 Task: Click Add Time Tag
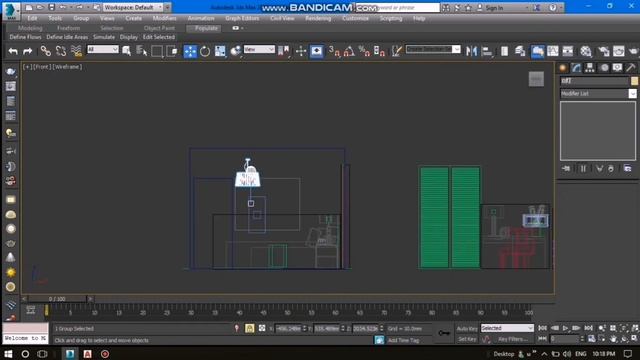[x=403, y=340]
